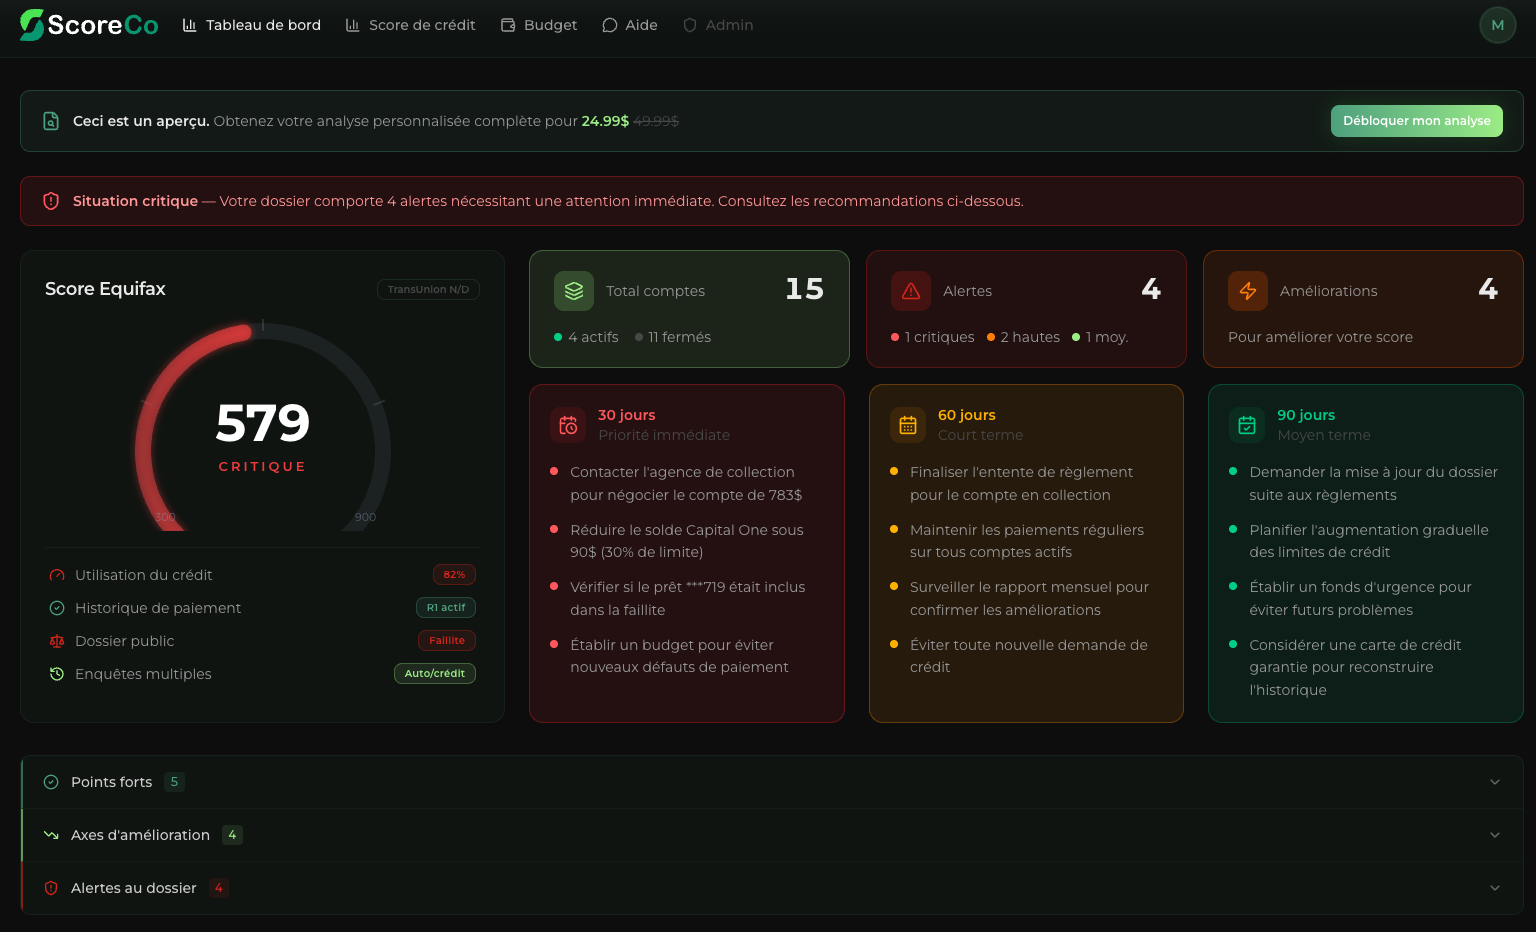Click the 1 critiques indicator
Viewport: 1536px width, 932px height.
tap(933, 337)
